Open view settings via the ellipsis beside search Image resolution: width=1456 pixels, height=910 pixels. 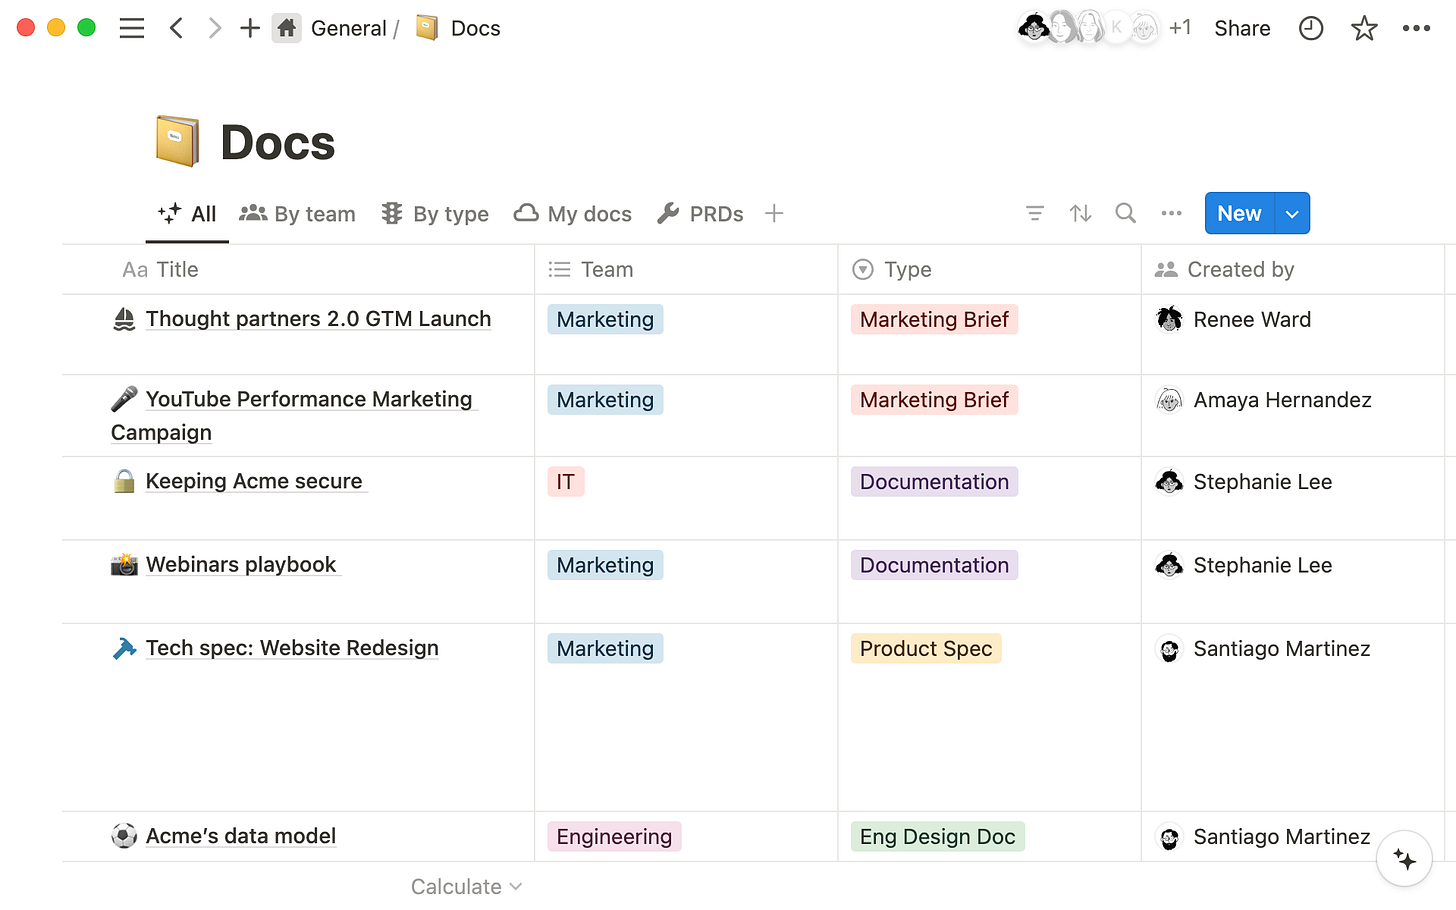tap(1171, 213)
